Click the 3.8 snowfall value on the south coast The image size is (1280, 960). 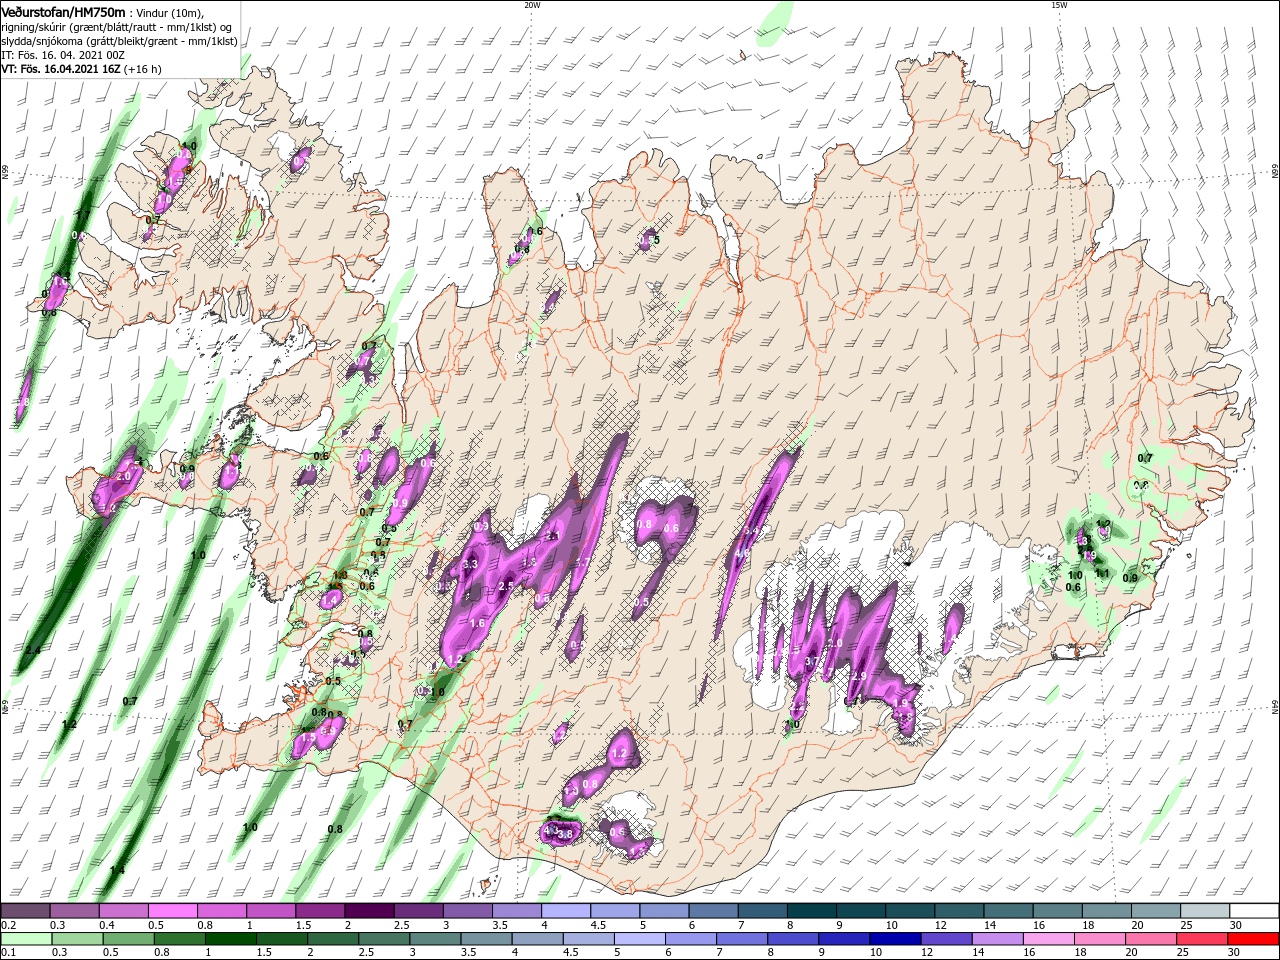click(565, 834)
